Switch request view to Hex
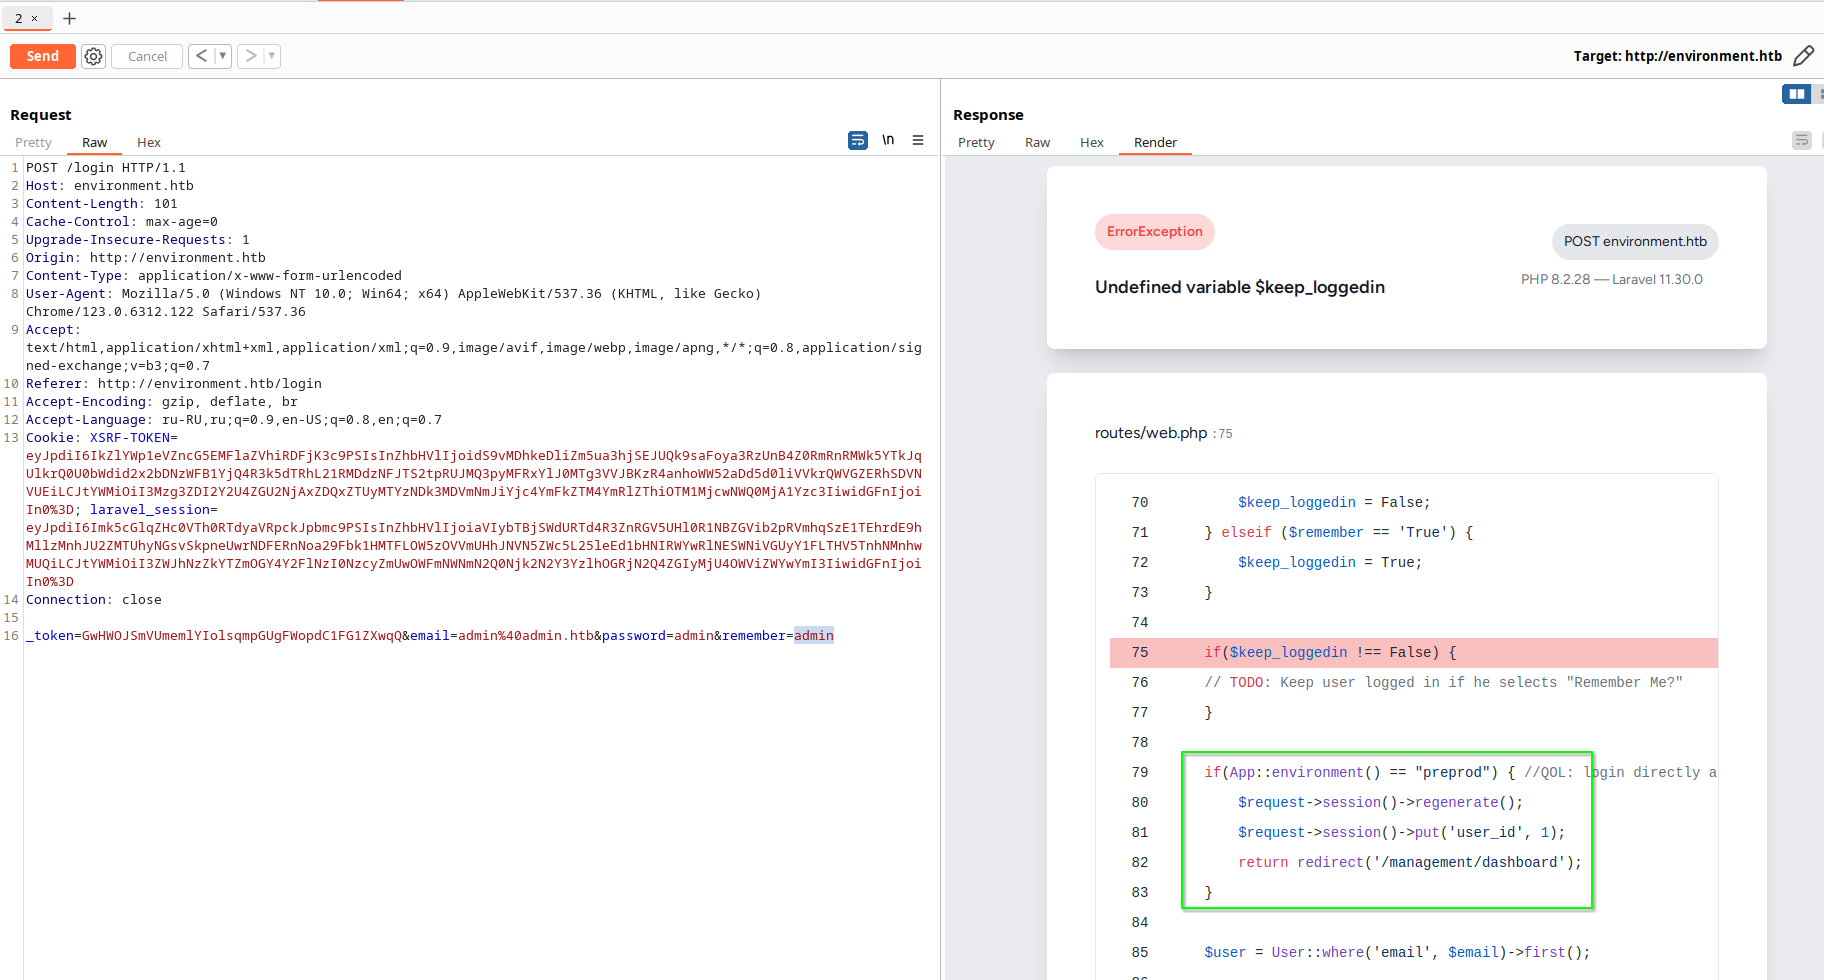 pyautogui.click(x=149, y=142)
